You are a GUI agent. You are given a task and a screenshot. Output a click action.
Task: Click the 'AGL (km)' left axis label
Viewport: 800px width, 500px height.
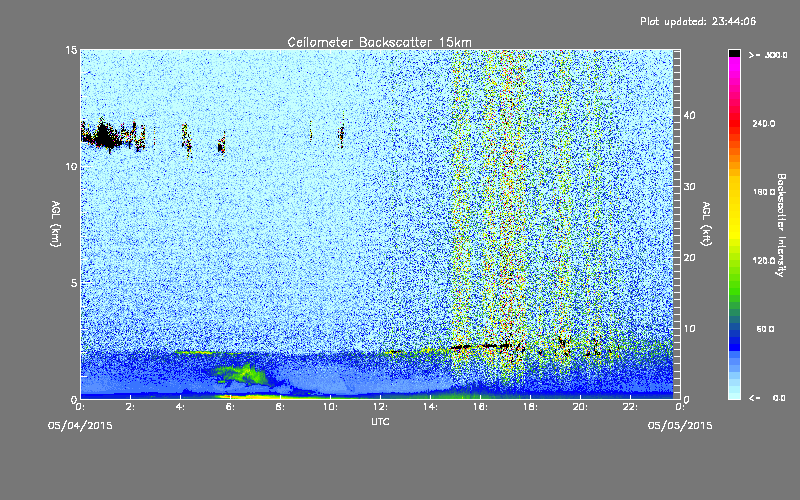click(56, 224)
